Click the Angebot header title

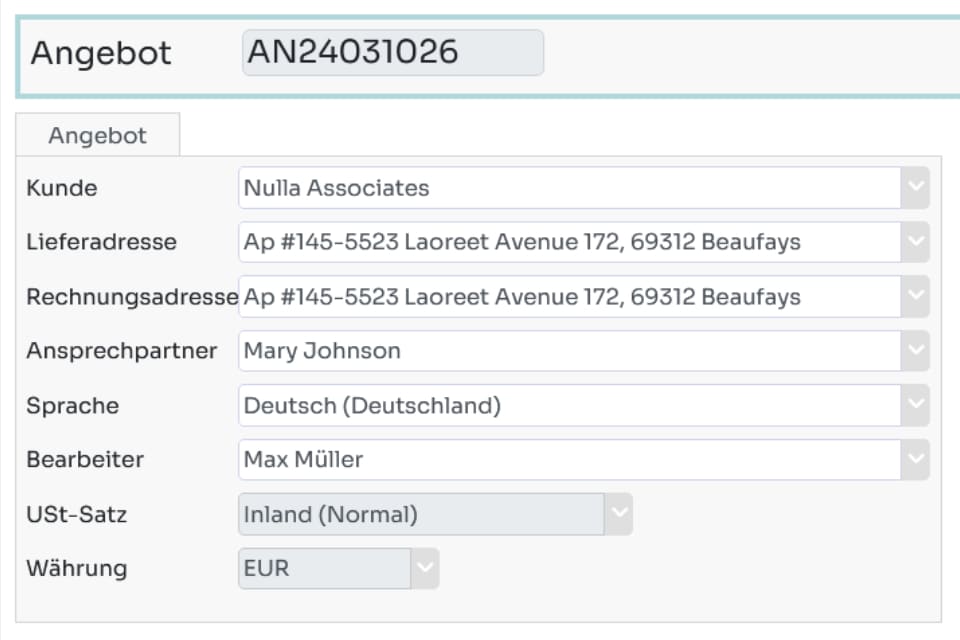101,53
